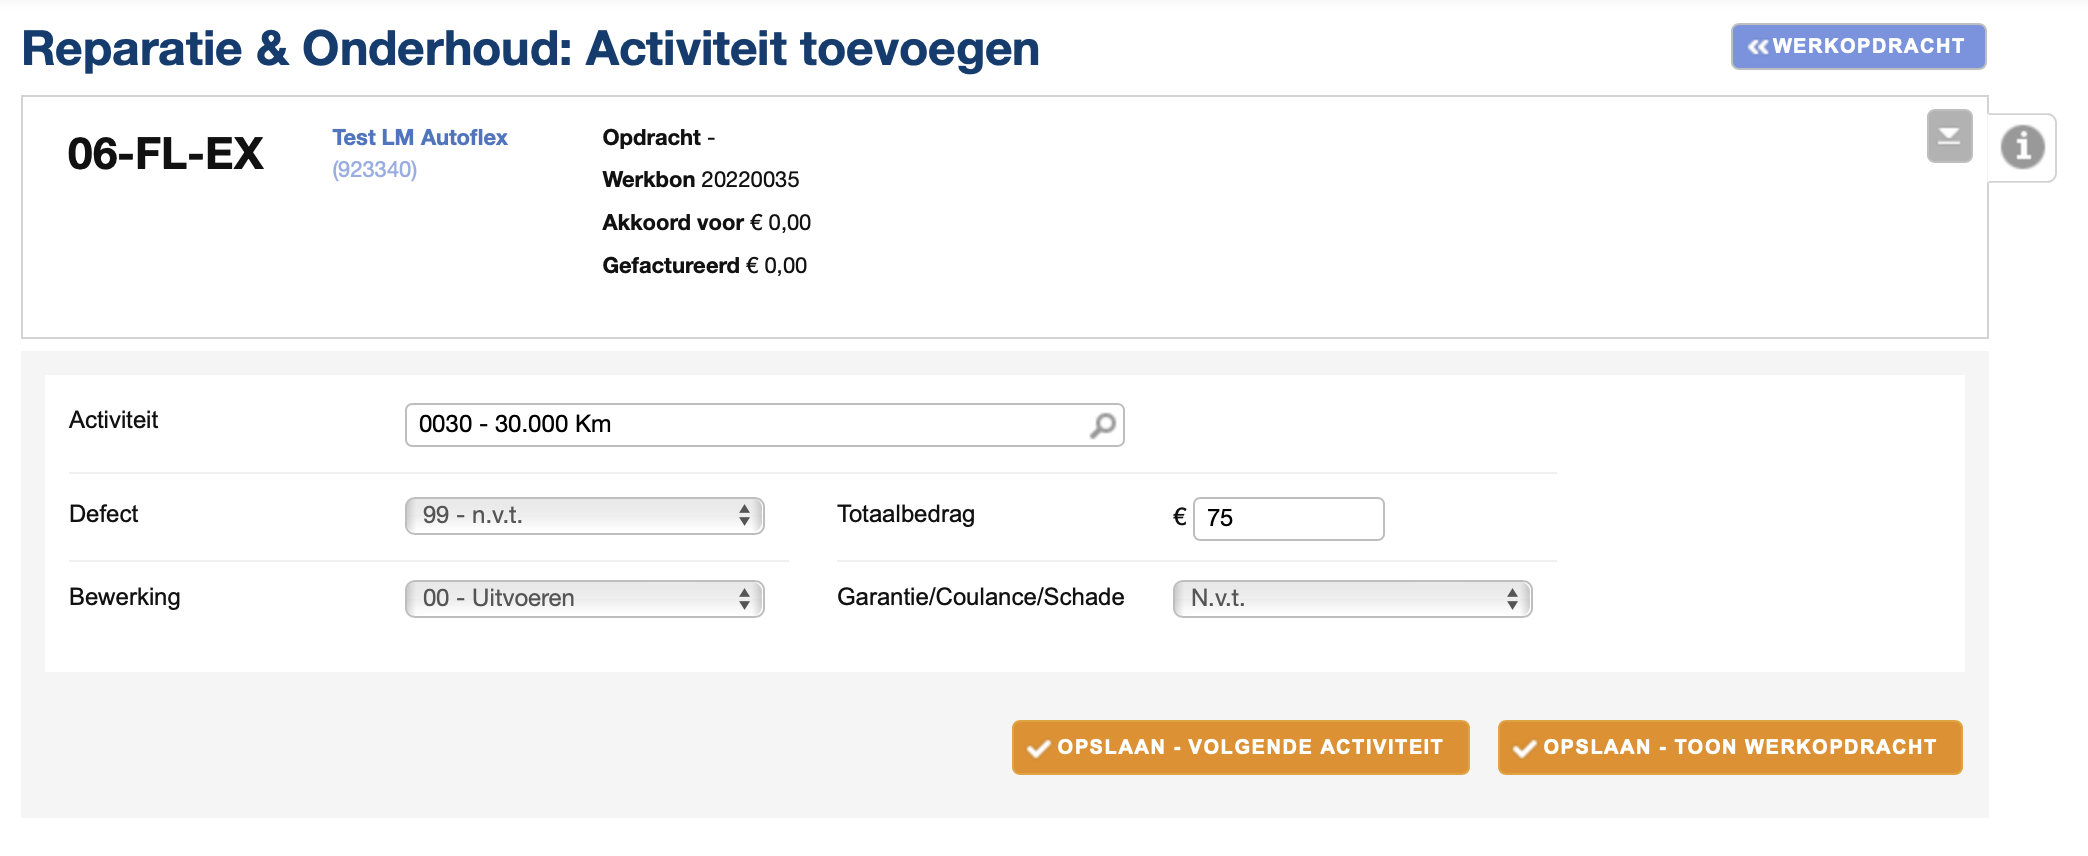Click the euro sign beside Totaalbedrag
The width and height of the screenshot is (2088, 856).
click(x=1179, y=518)
